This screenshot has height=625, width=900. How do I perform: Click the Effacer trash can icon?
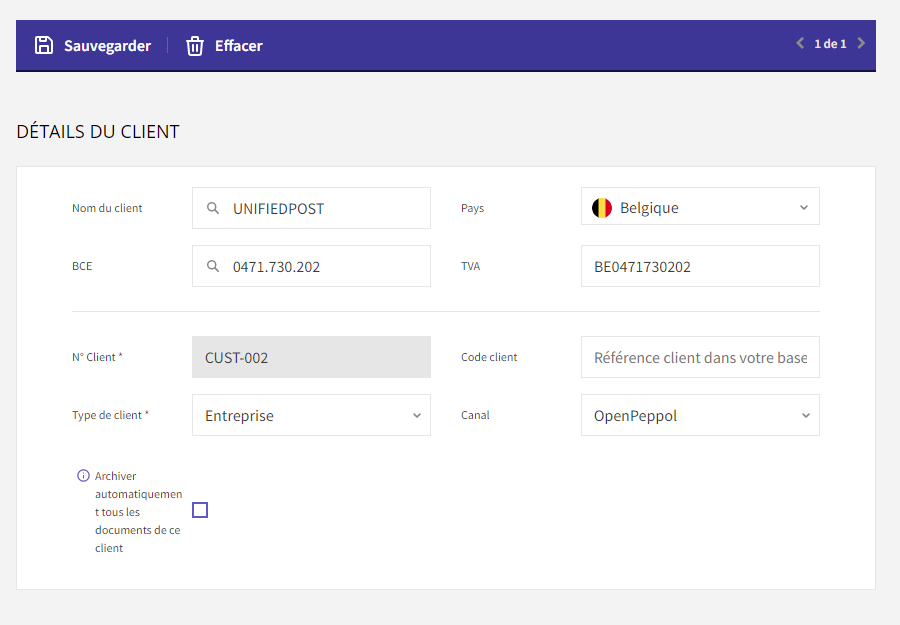coord(195,45)
